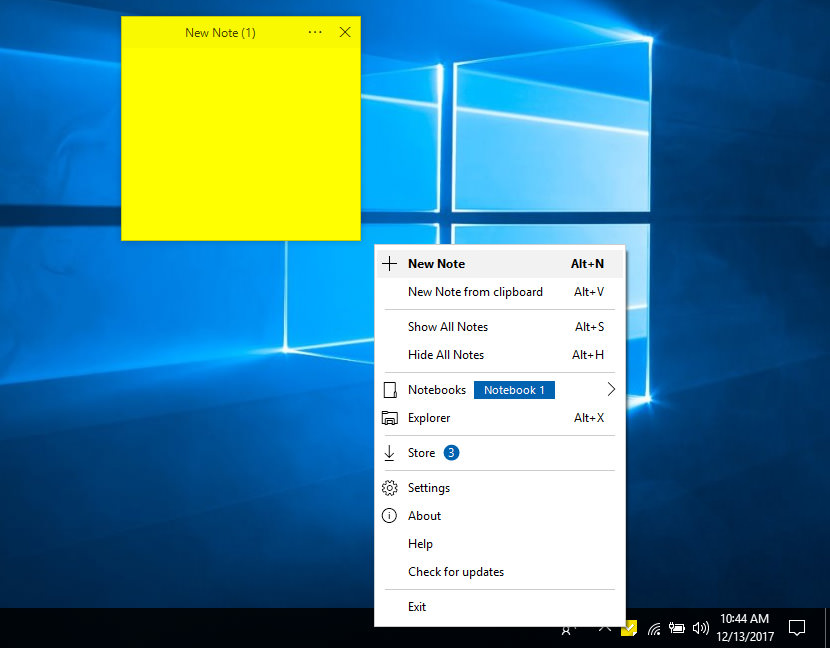Choose Hide All Notes

click(x=445, y=355)
